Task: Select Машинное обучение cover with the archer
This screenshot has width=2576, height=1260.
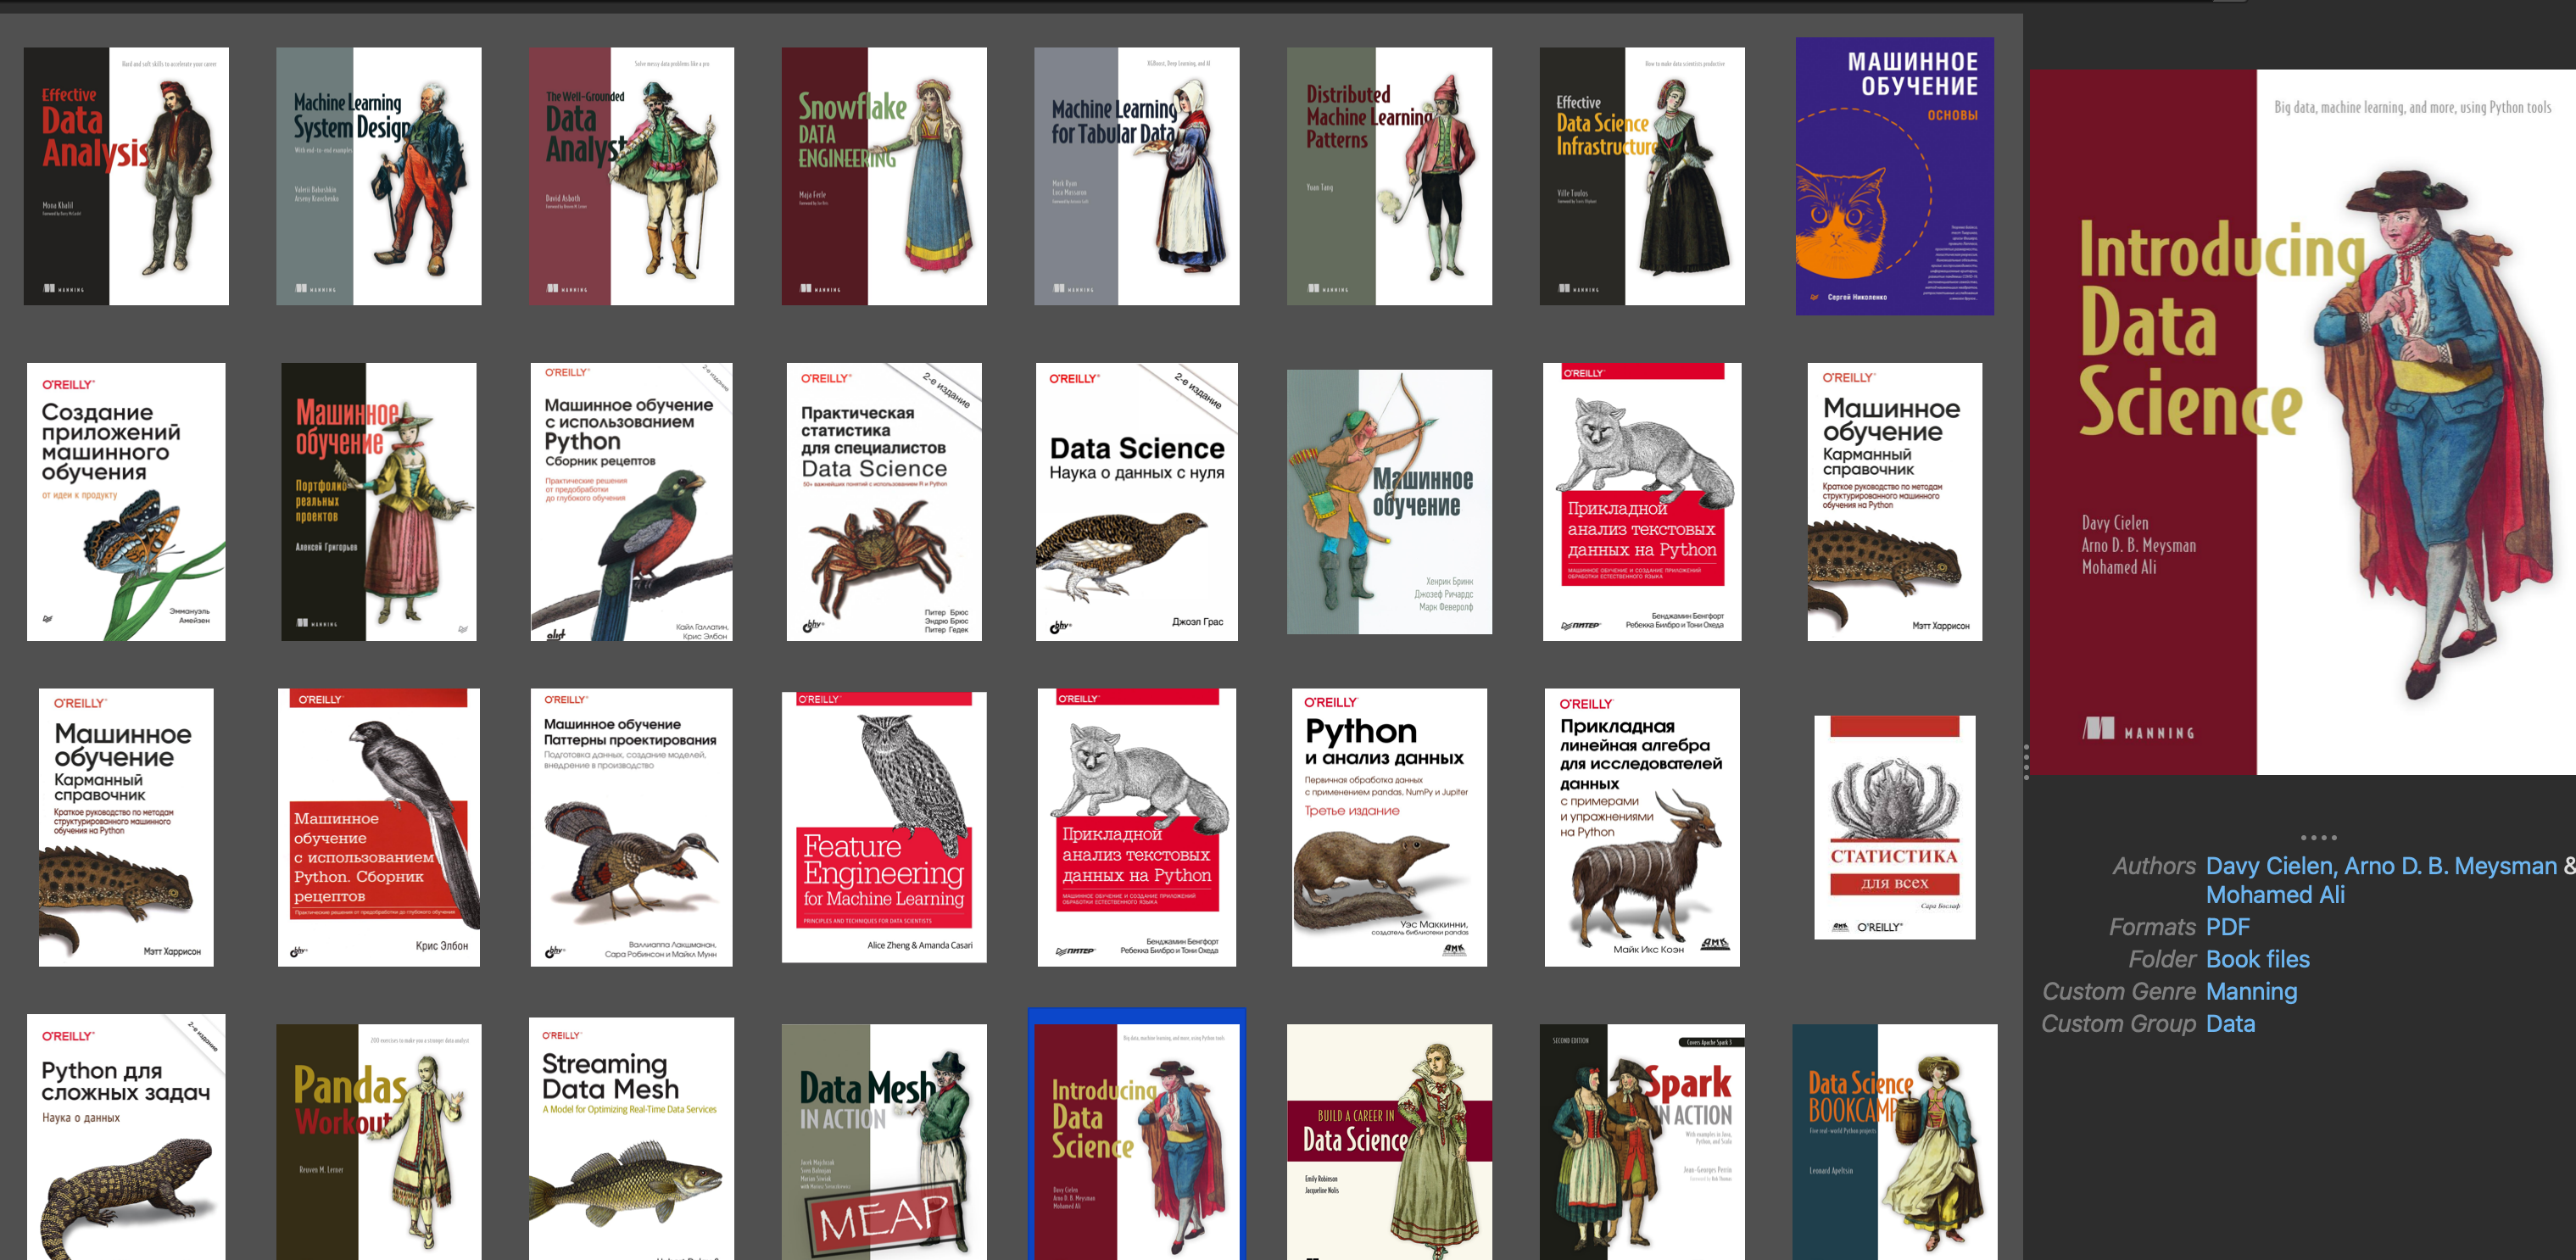Action: 1389,502
